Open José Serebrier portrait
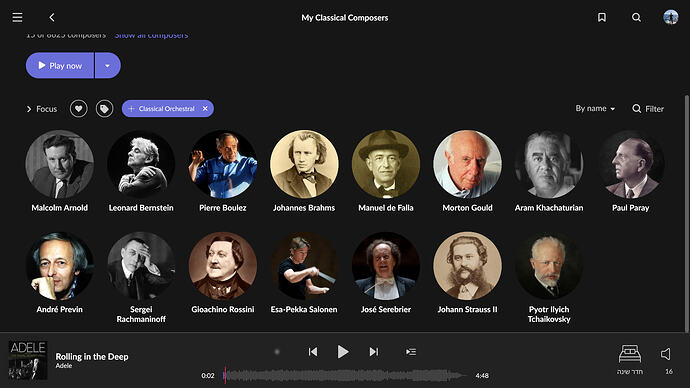This screenshot has width=690, height=388. coord(385,266)
